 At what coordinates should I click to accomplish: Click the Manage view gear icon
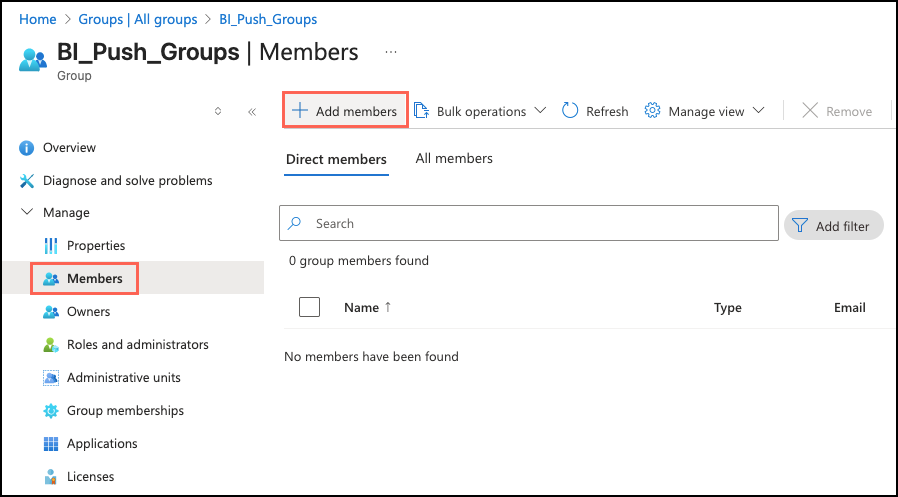(652, 111)
